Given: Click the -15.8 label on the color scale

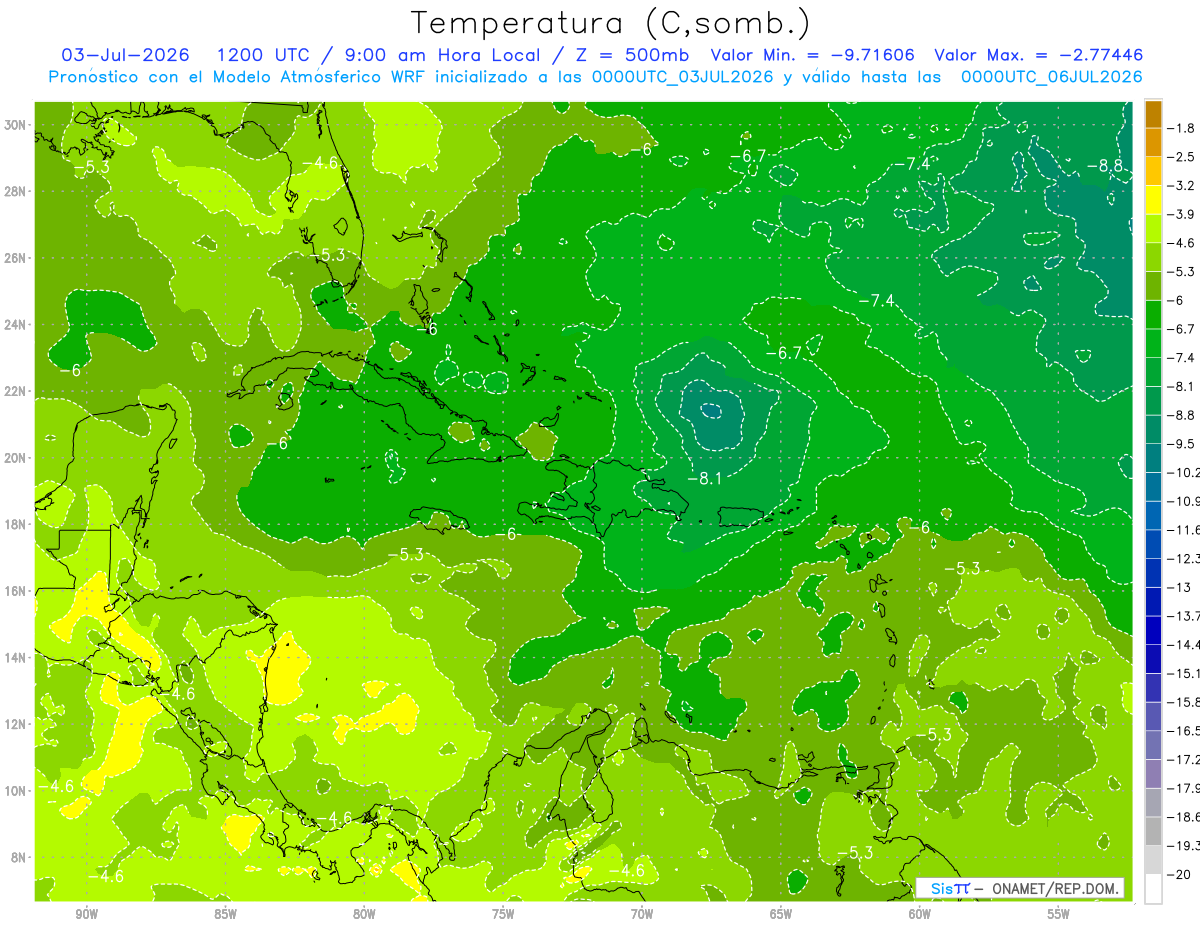Looking at the screenshot, I should coord(1184,702).
